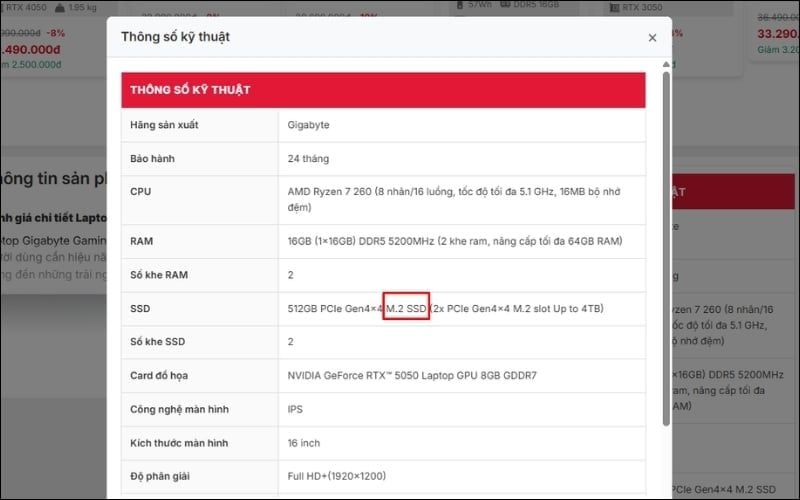Viewport: 800px width, 500px height.
Task: Close the Thông số kỹ thuật dialog
Action: tap(652, 38)
